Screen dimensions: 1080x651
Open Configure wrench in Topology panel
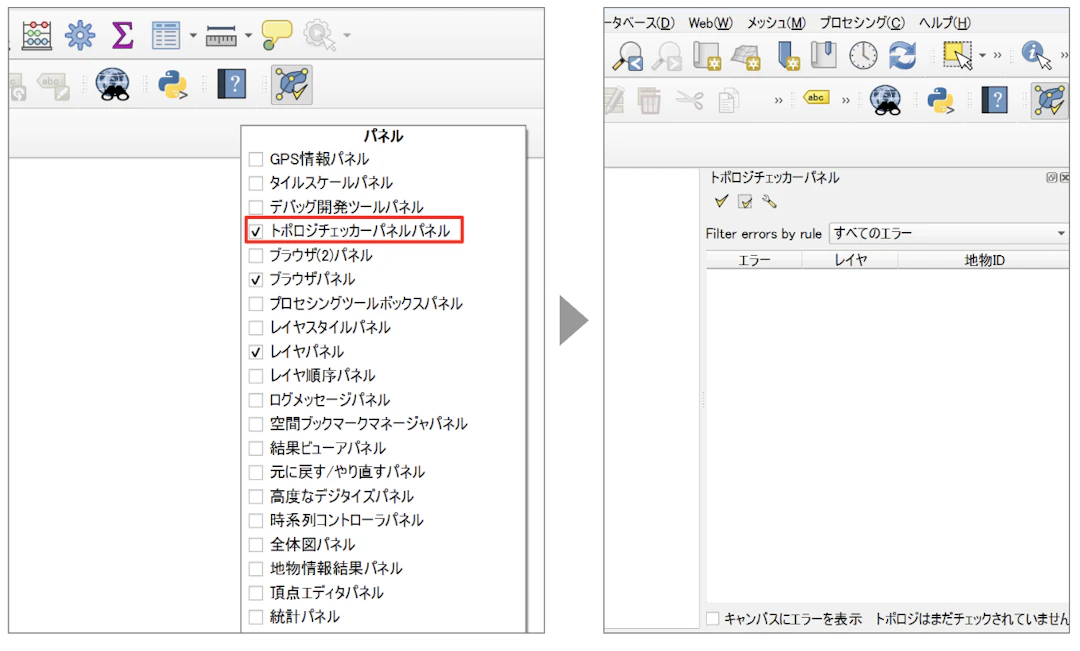[x=769, y=201]
